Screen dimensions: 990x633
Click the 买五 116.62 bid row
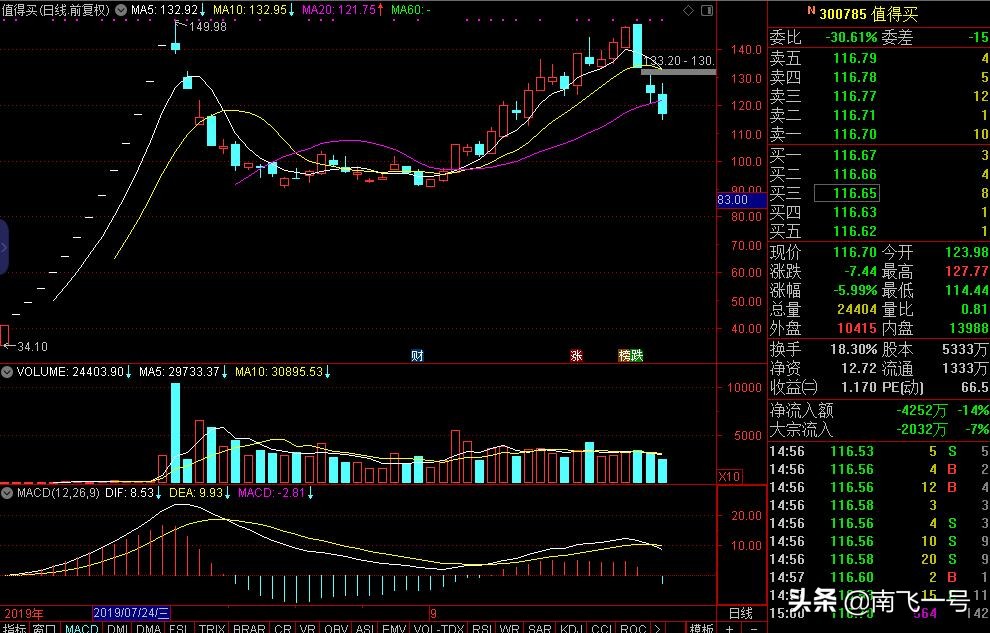[x=879, y=231]
